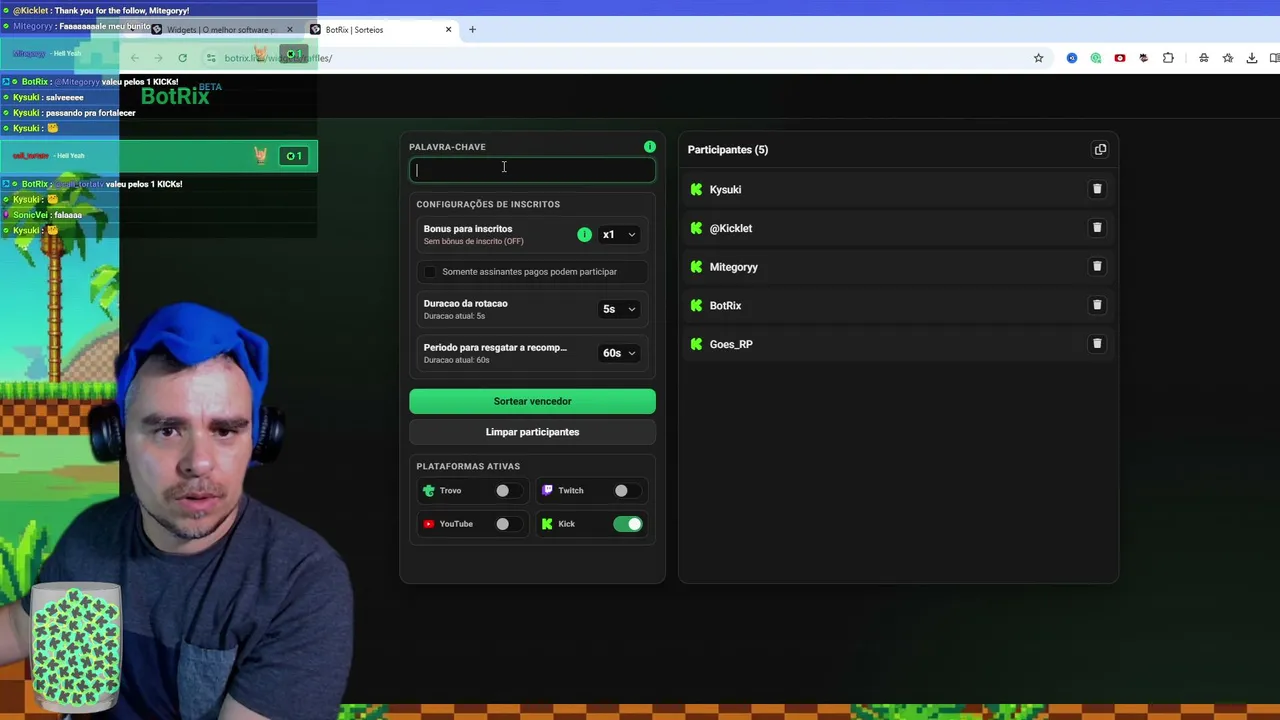Click the Twitch platform icon
Screen dimensions: 1280x720
click(547, 490)
